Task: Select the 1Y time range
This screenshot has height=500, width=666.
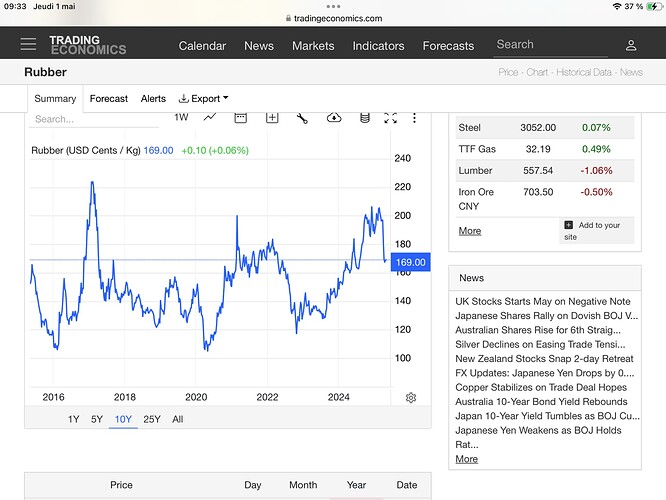Action: tap(74, 419)
